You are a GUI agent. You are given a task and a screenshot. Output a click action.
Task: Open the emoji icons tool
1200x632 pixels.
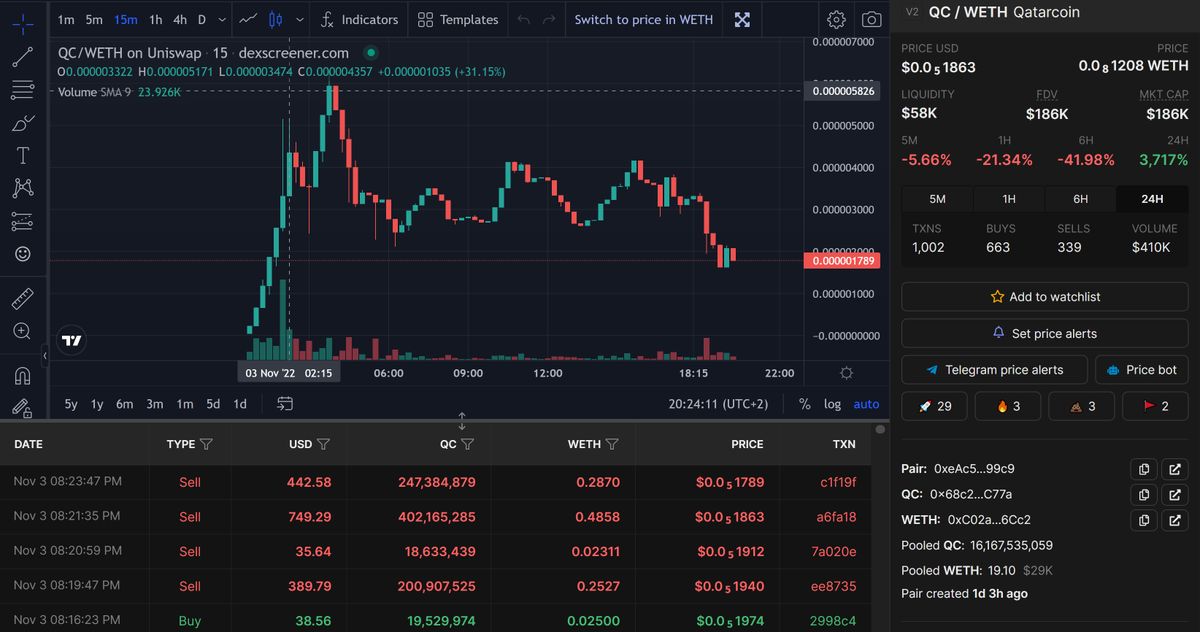pyautogui.click(x=23, y=254)
